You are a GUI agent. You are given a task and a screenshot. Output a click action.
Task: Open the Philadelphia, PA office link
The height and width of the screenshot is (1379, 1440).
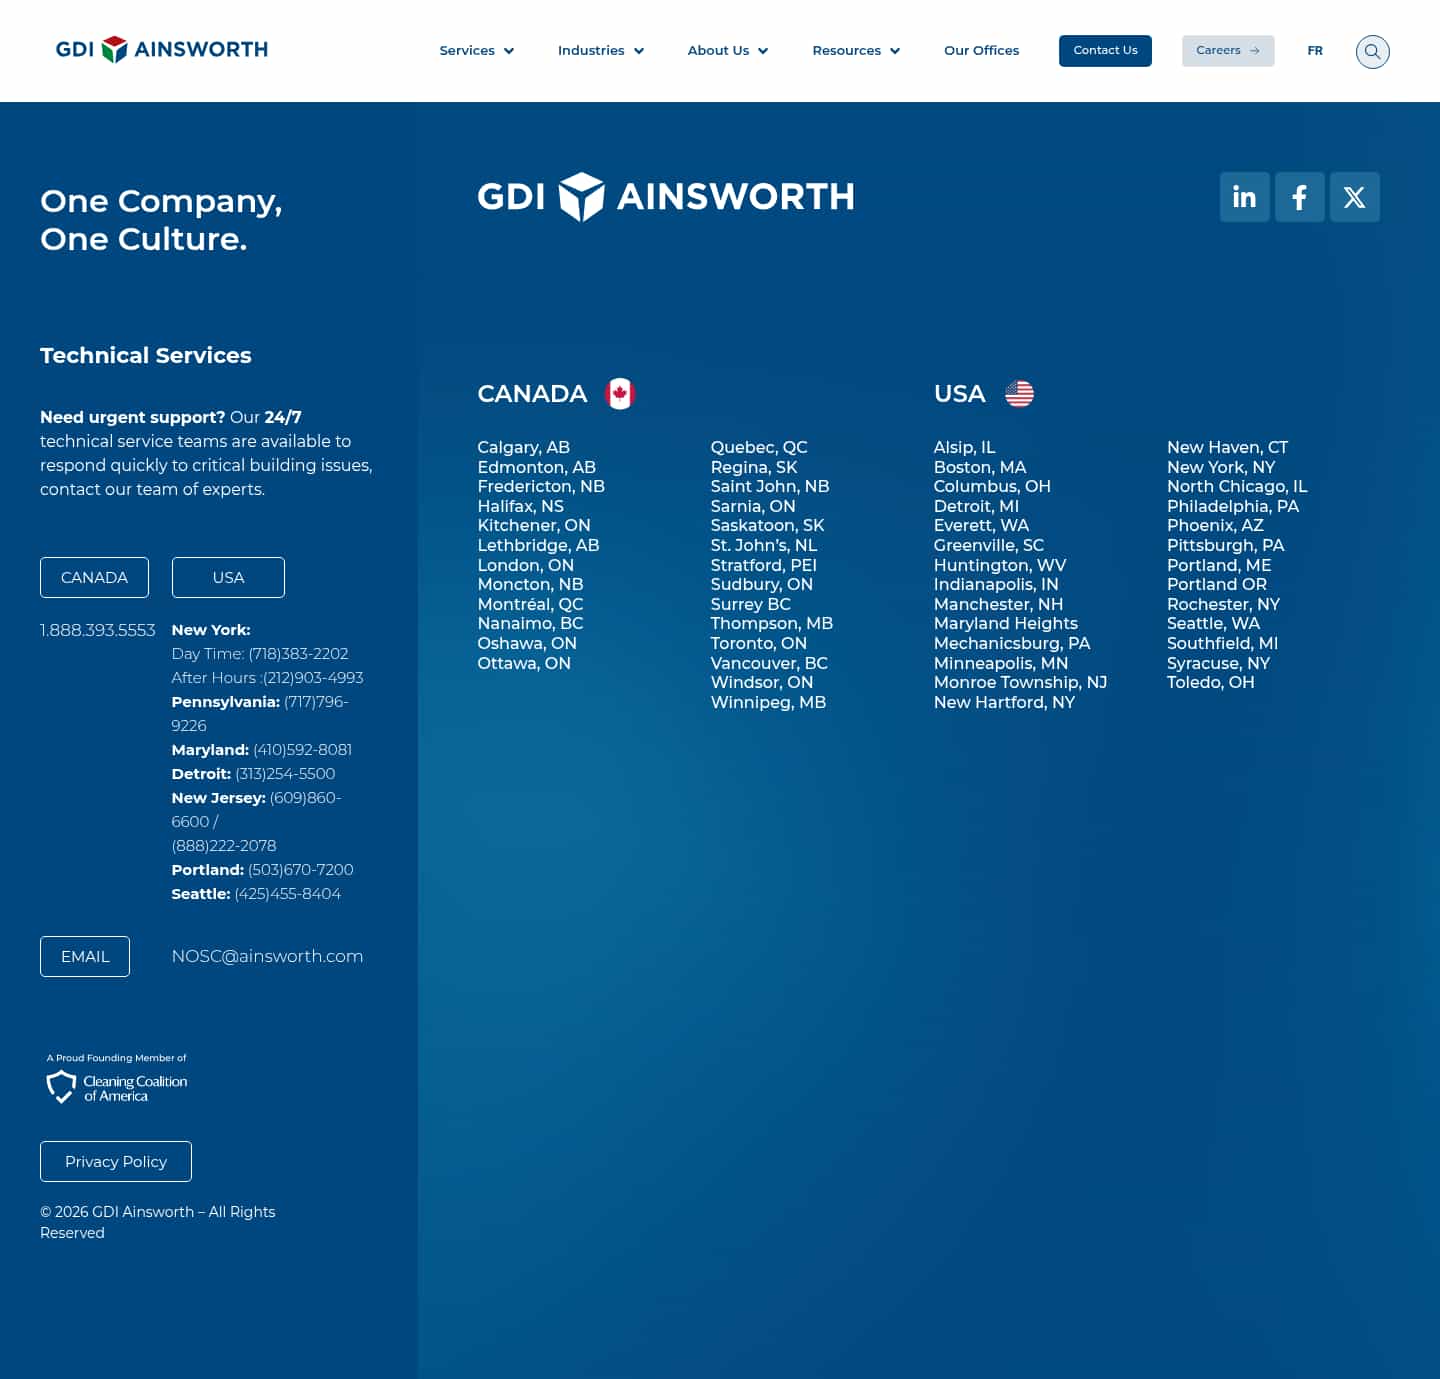pyautogui.click(x=1233, y=506)
